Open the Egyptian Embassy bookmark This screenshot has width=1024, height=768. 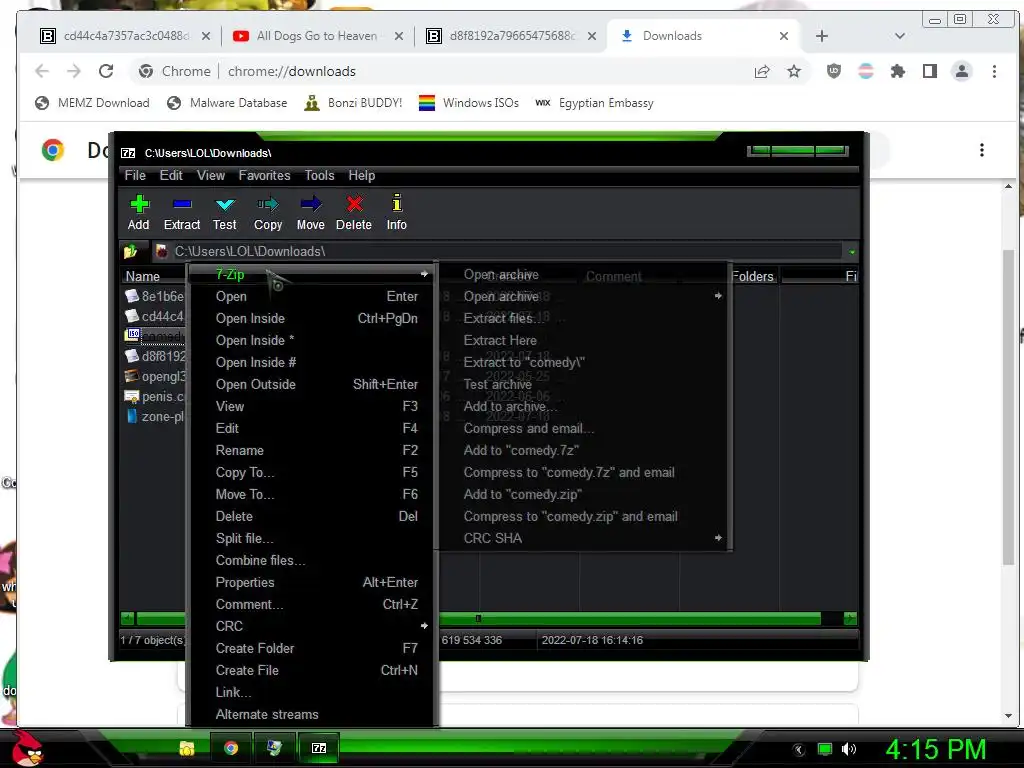pos(594,103)
